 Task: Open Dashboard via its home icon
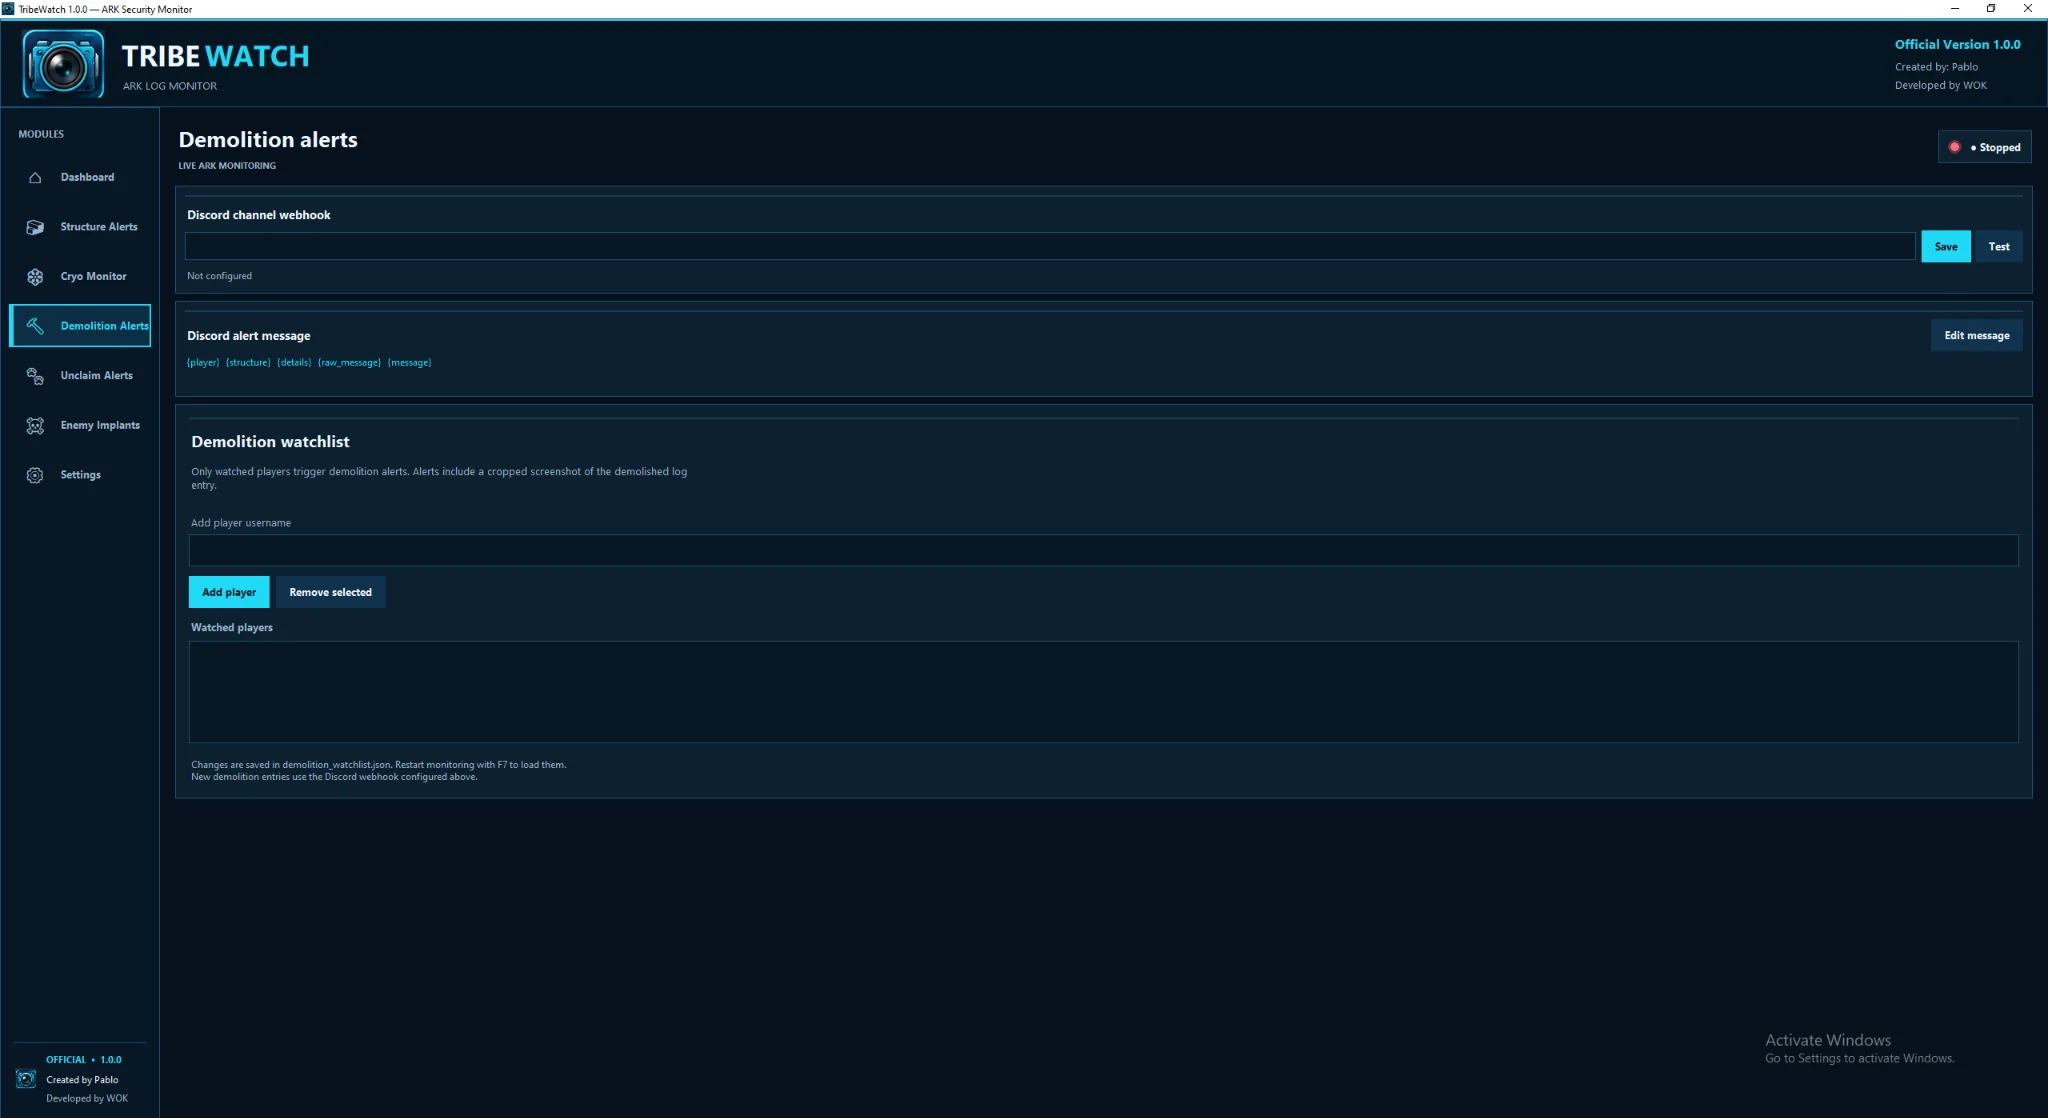pos(35,178)
